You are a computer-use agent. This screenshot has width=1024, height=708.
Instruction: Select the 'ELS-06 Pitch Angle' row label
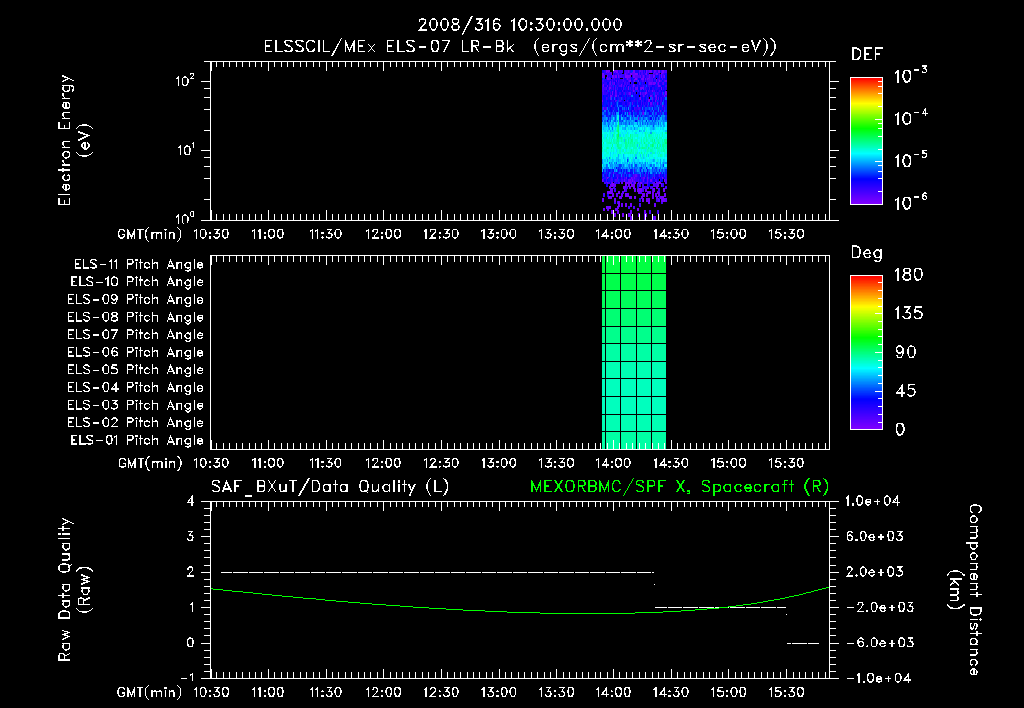pyautogui.click(x=135, y=353)
